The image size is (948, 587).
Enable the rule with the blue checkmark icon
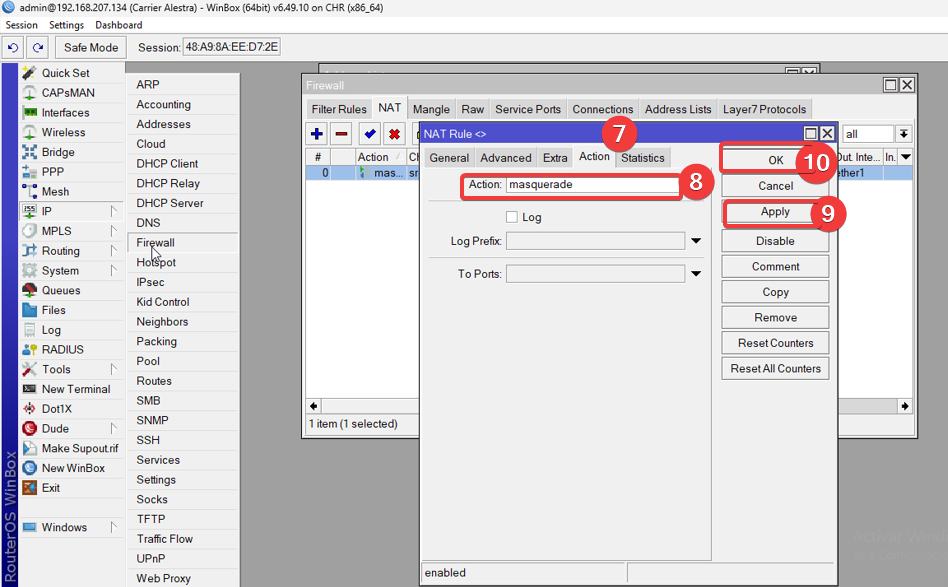coord(370,133)
